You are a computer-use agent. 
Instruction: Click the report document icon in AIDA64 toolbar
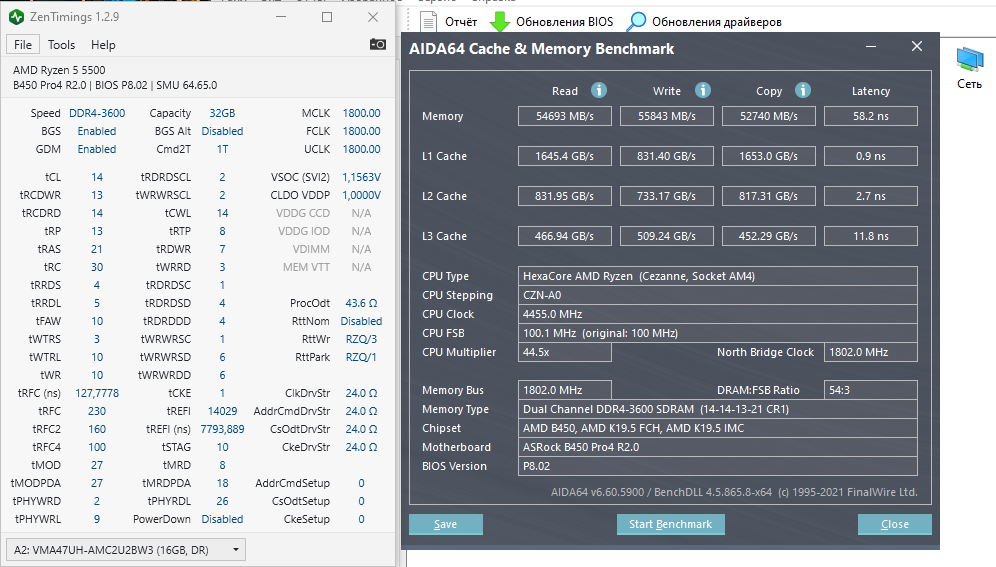pyautogui.click(x=429, y=22)
